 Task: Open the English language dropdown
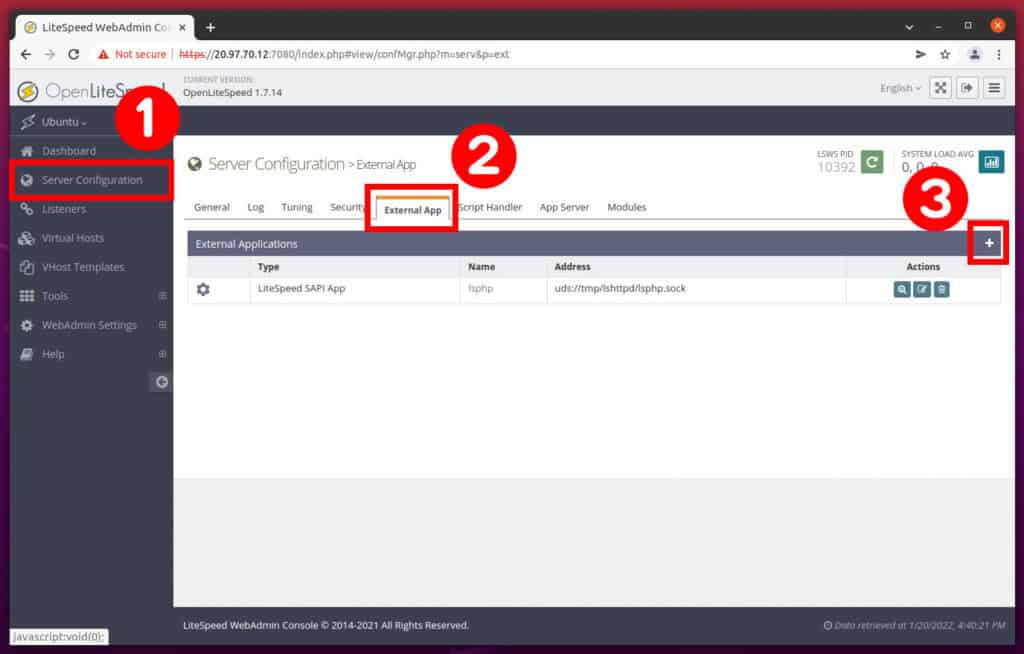pyautogui.click(x=900, y=88)
